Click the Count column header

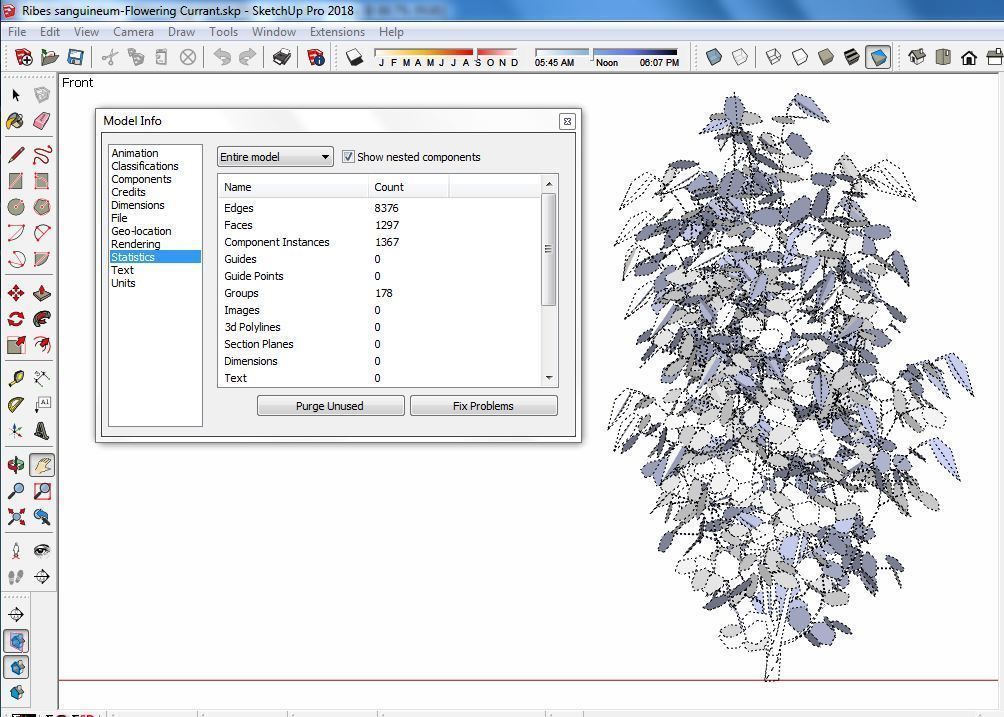[409, 187]
